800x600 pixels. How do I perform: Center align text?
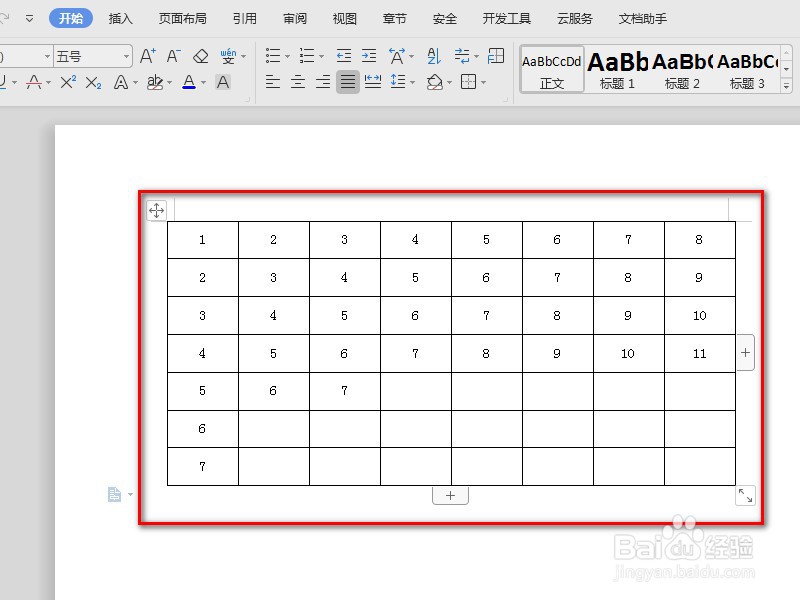coord(298,82)
